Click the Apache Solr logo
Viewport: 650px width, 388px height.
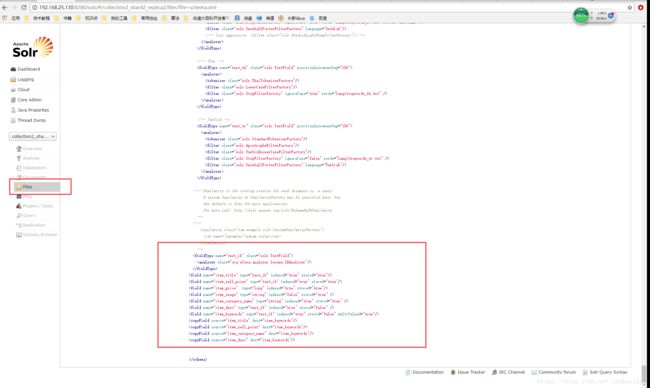click(x=33, y=47)
